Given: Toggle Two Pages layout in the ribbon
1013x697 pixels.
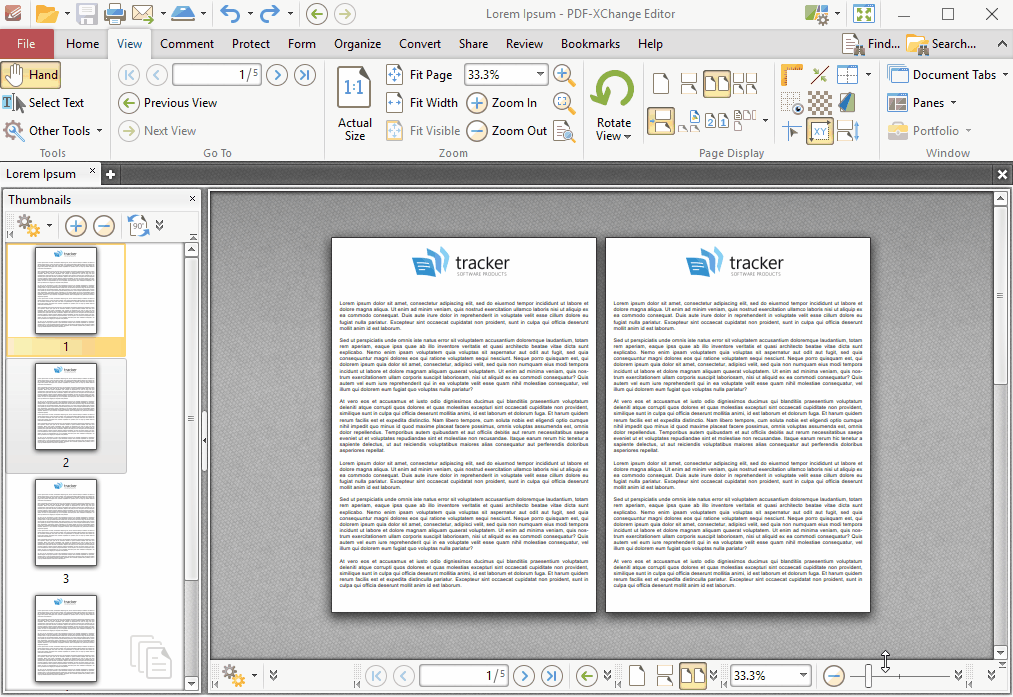Looking at the screenshot, I should click(x=716, y=83).
